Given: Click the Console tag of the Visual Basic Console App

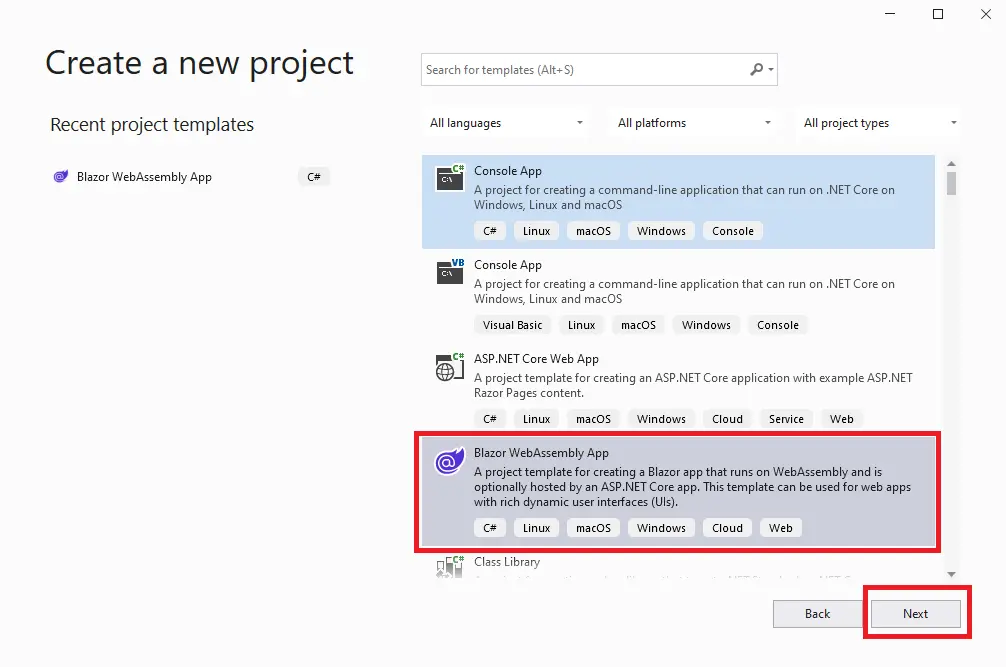Looking at the screenshot, I should (x=778, y=325).
